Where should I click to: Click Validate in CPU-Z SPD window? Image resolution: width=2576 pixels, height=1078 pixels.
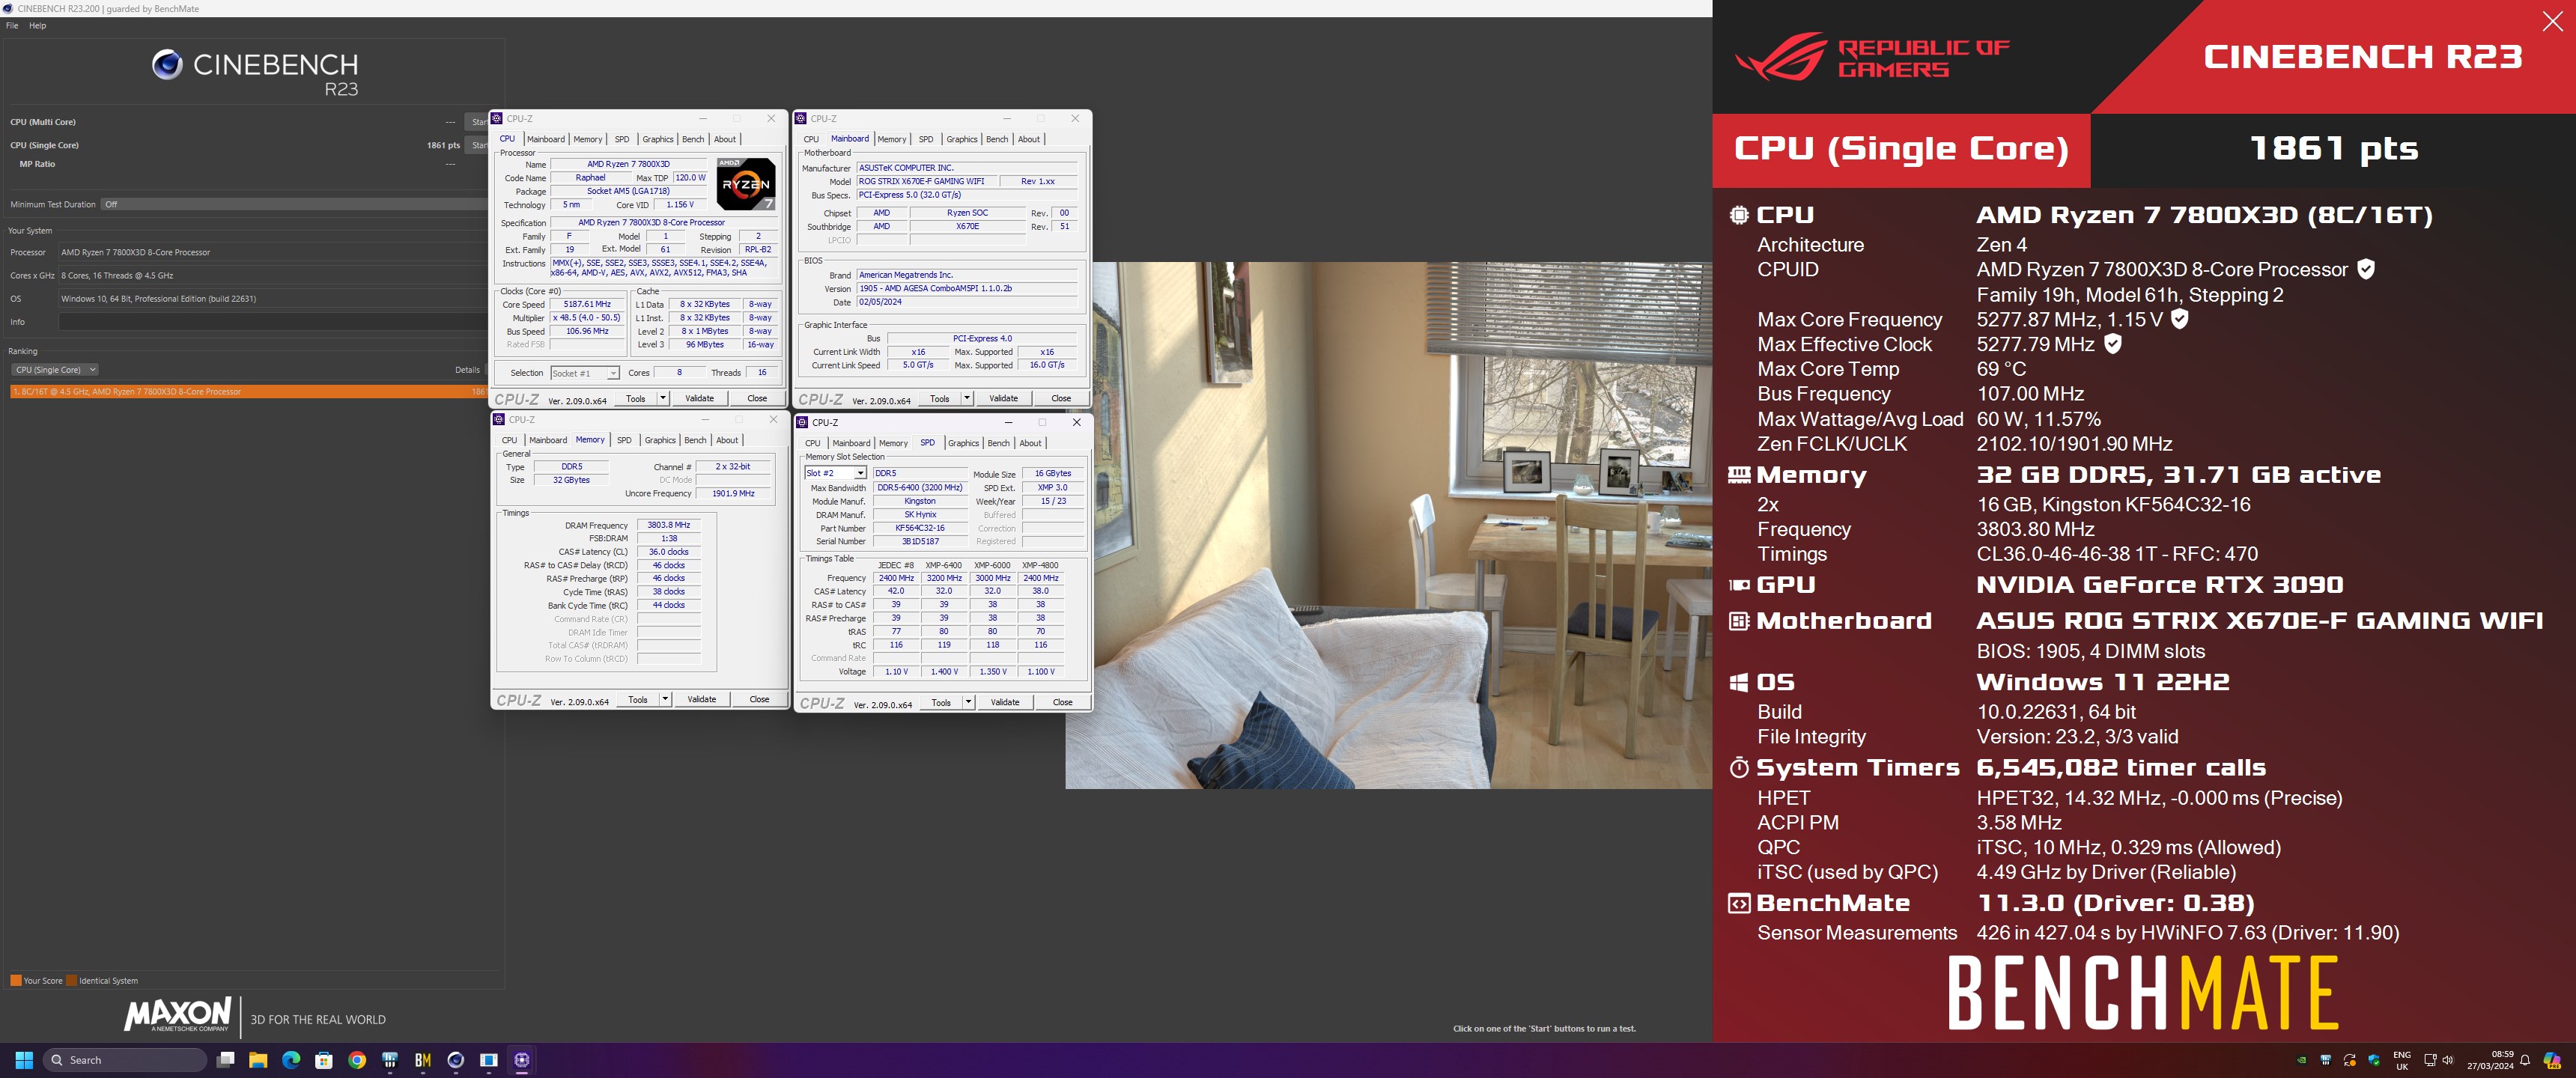pyautogui.click(x=1005, y=702)
